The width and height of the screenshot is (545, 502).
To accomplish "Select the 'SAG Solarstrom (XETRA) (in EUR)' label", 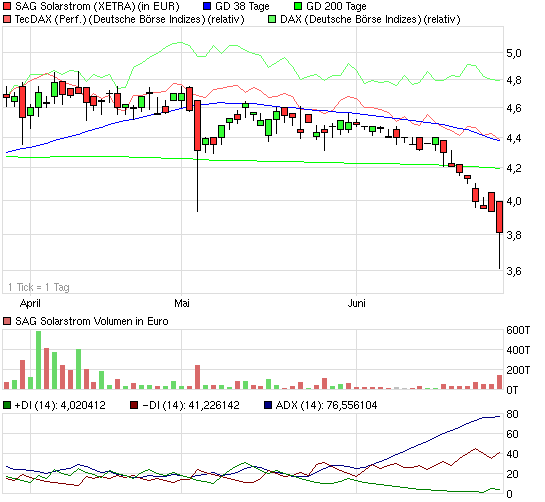I will (97, 7).
